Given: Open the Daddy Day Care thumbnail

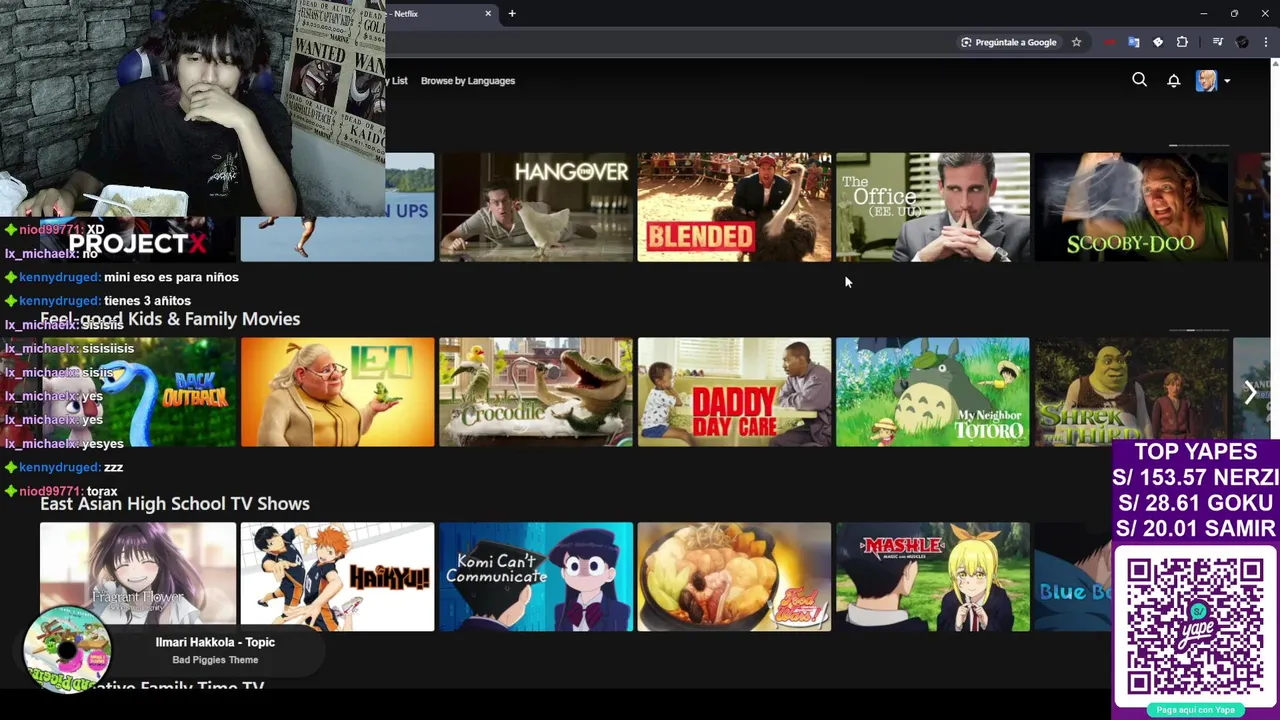Looking at the screenshot, I should pos(734,392).
